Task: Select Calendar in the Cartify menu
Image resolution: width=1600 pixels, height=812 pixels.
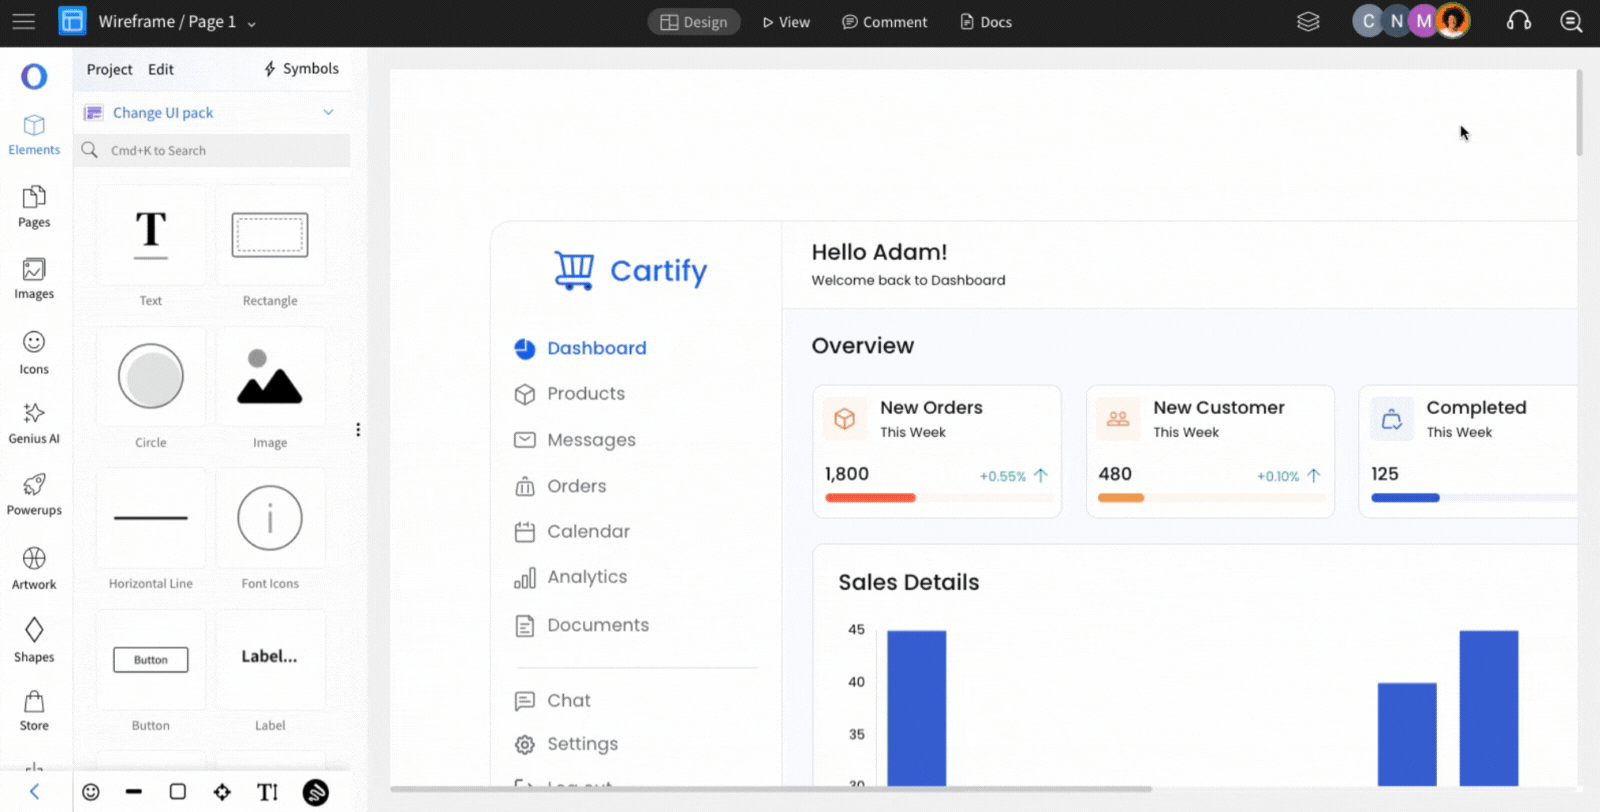Action: pyautogui.click(x=572, y=531)
